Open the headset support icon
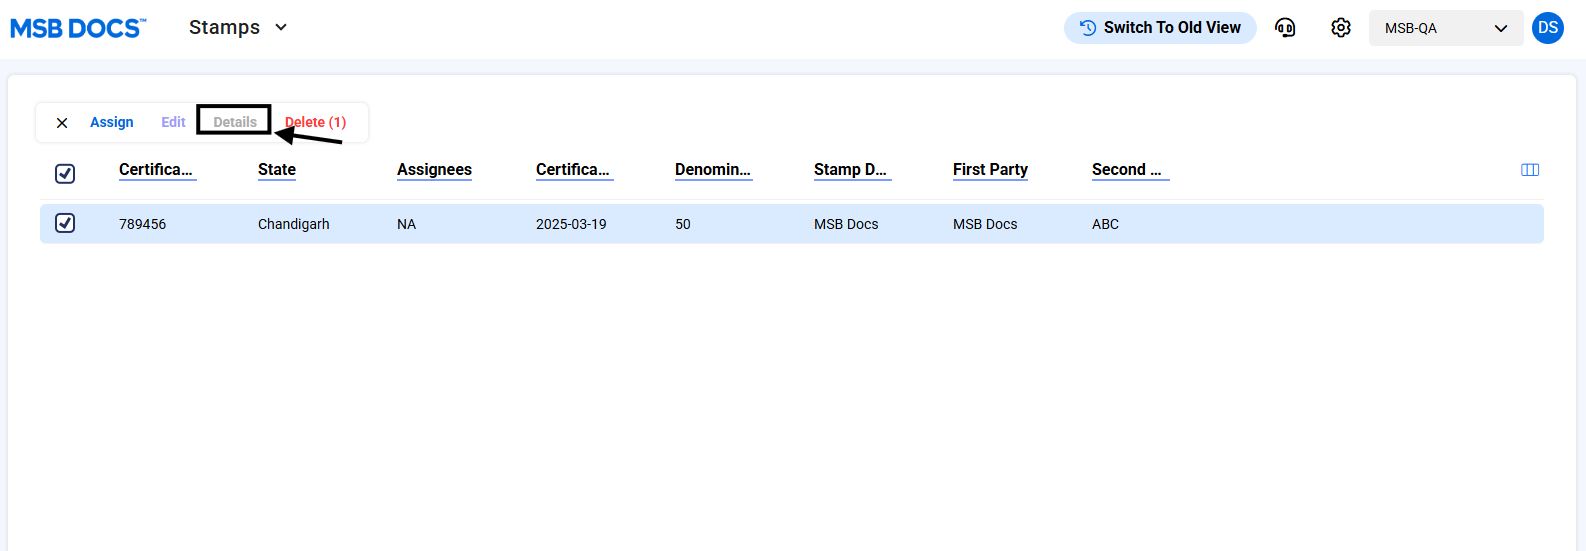This screenshot has height=551, width=1586. click(x=1285, y=28)
